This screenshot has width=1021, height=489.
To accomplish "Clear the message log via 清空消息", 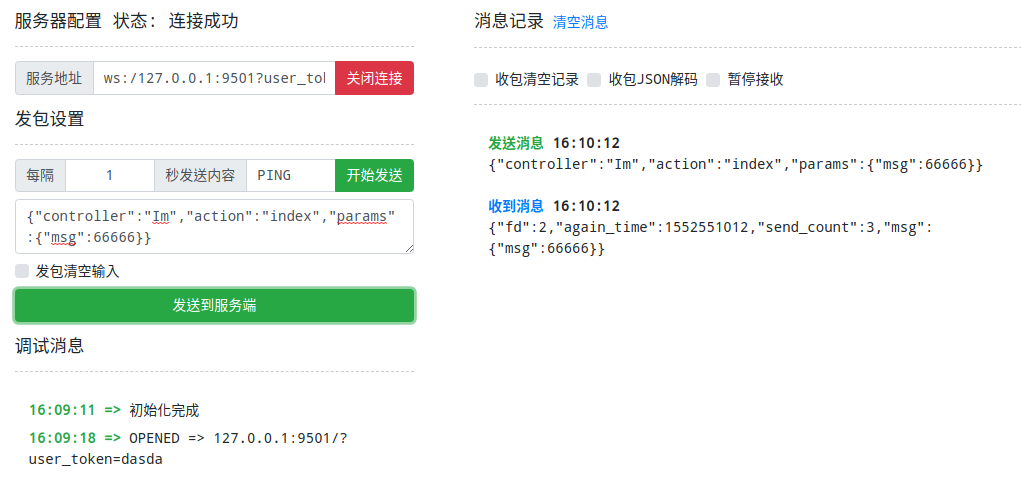I will (x=580, y=22).
